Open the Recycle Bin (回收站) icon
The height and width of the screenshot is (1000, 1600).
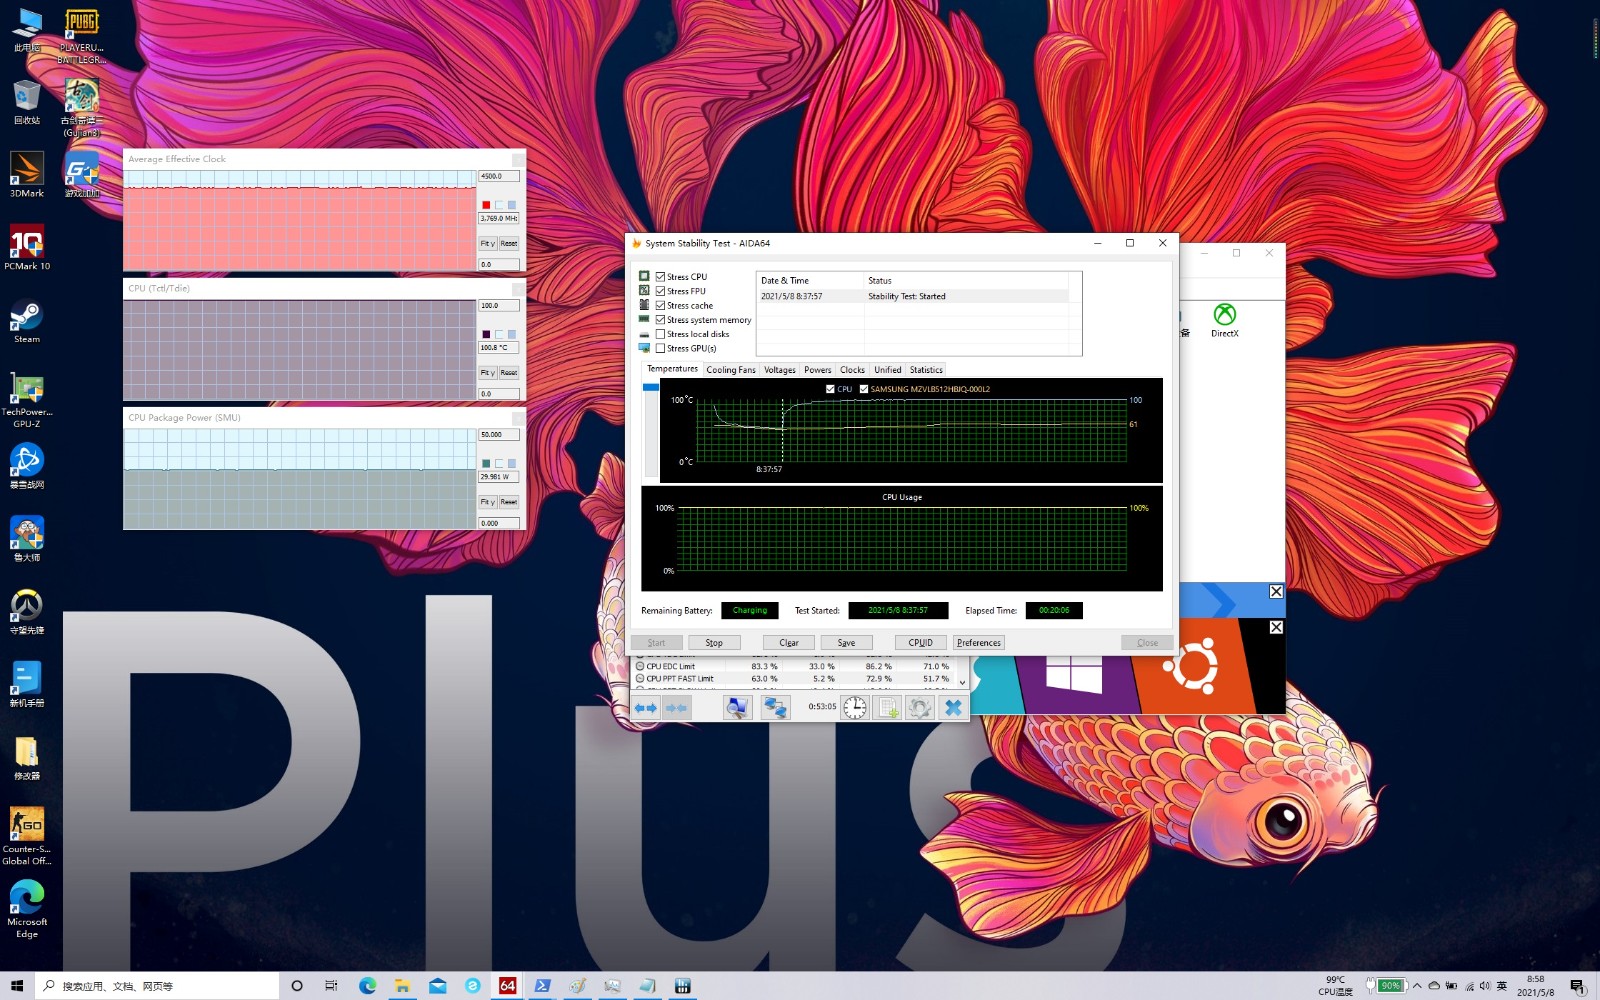pyautogui.click(x=27, y=102)
